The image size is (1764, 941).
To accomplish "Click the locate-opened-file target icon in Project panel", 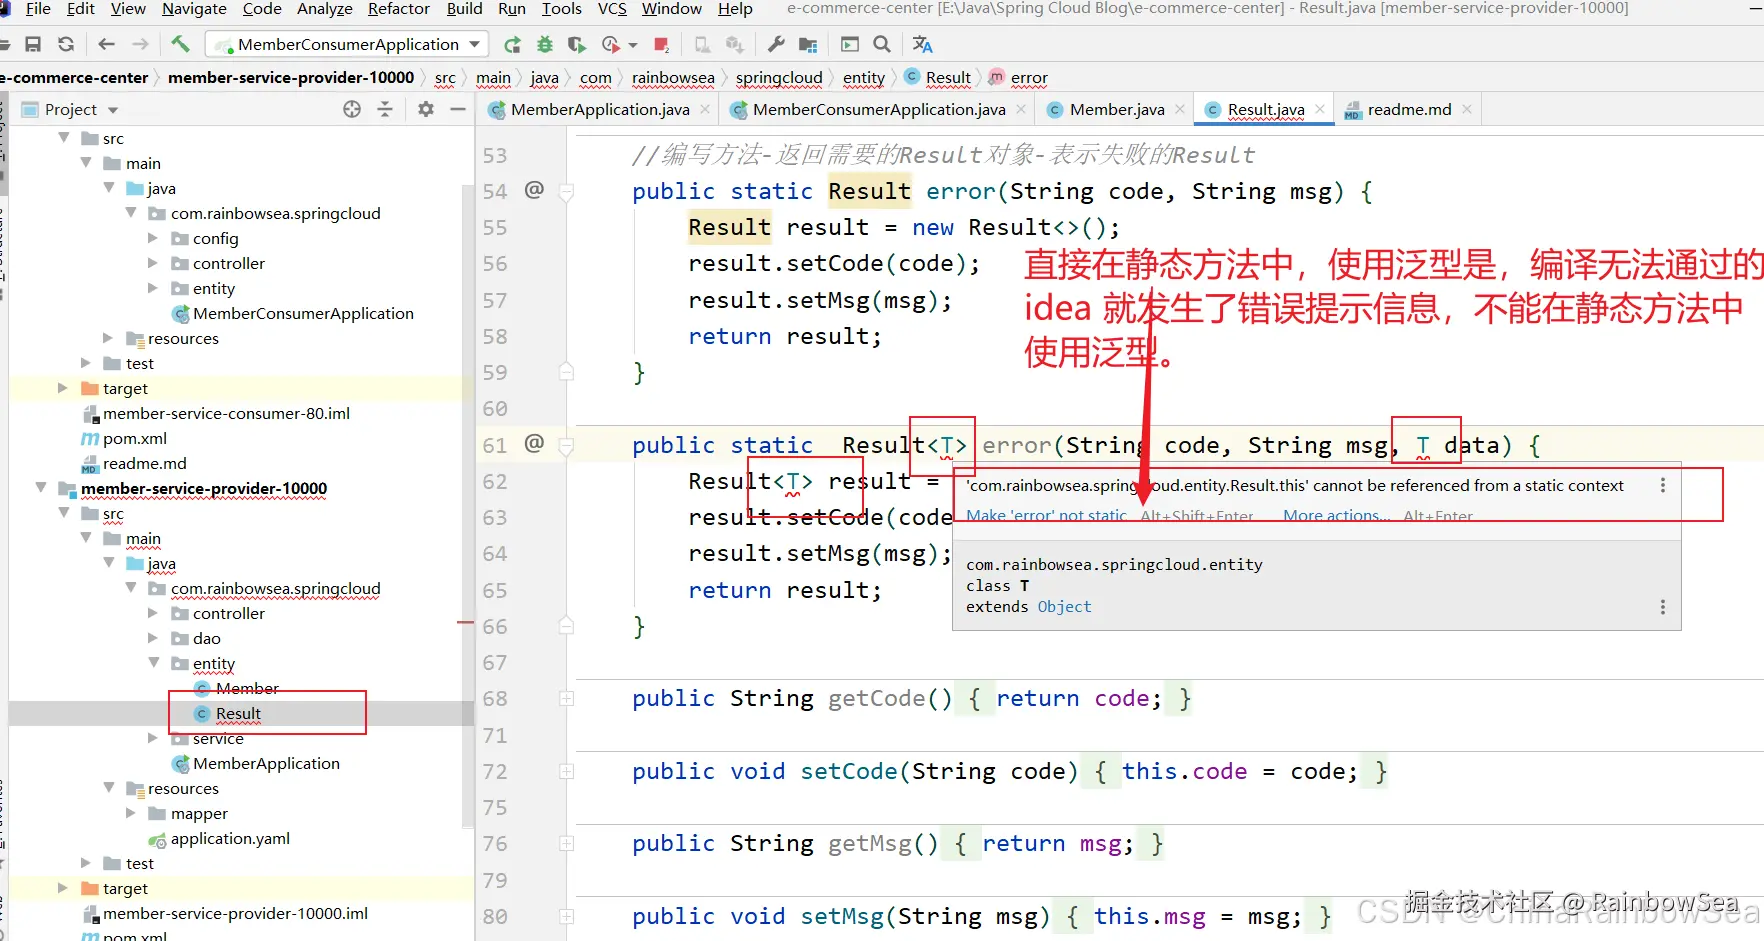I will point(352,109).
